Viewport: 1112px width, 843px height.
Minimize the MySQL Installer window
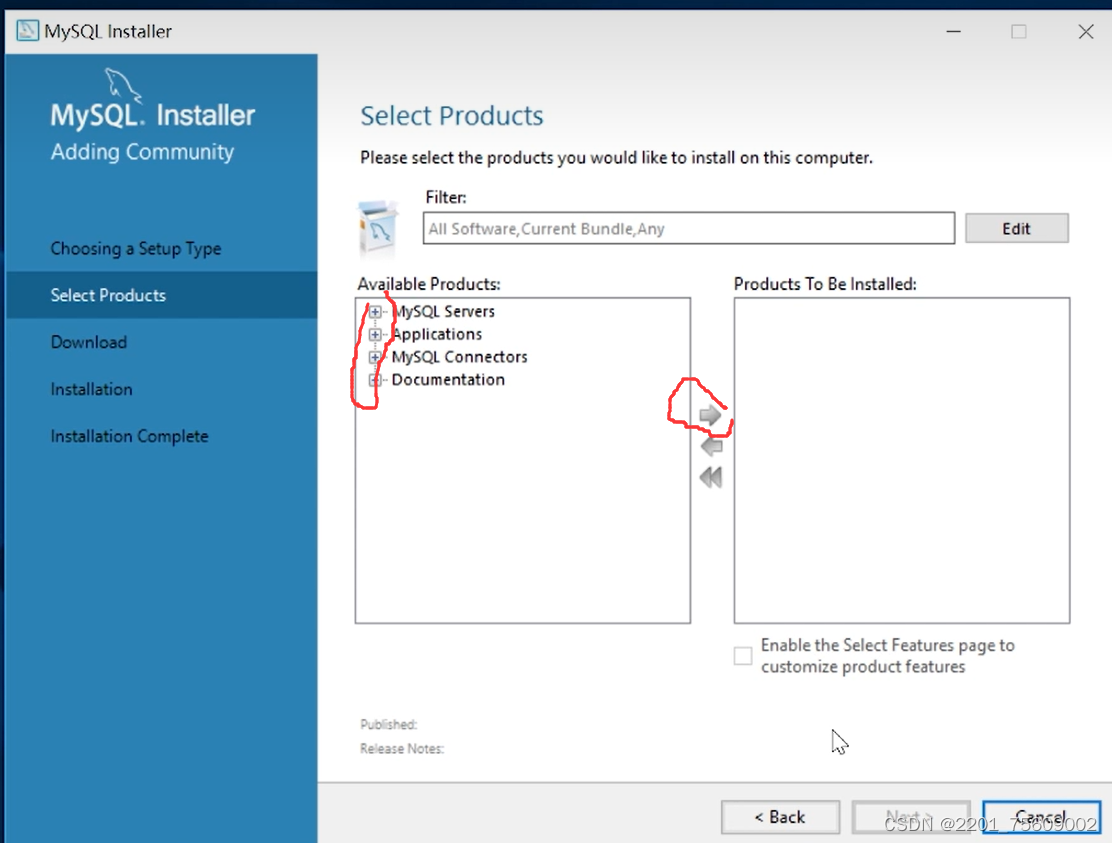pyautogui.click(x=953, y=31)
